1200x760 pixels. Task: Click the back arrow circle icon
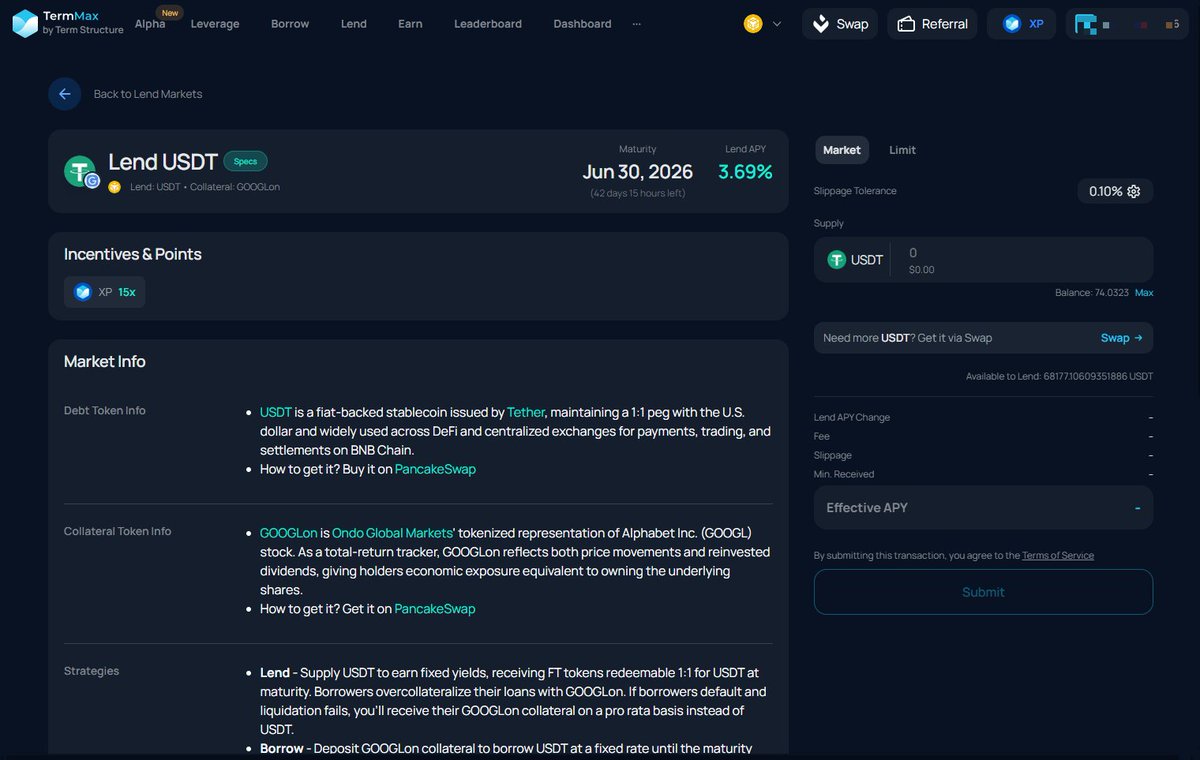pyautogui.click(x=65, y=94)
